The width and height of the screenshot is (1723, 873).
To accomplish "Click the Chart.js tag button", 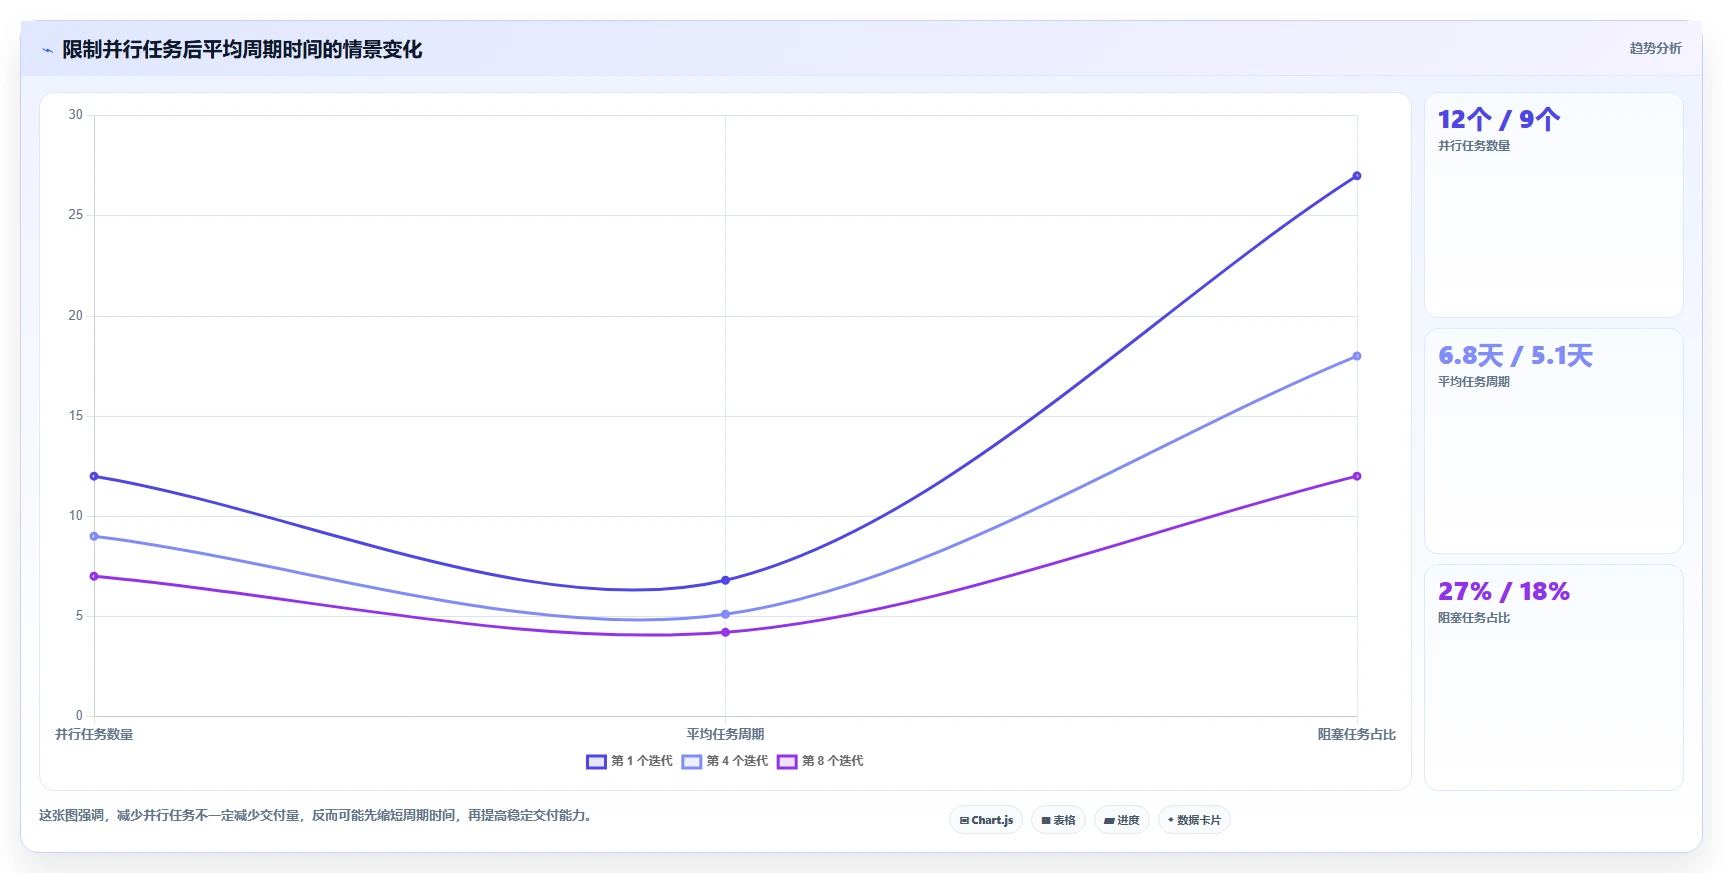I will tap(986, 820).
